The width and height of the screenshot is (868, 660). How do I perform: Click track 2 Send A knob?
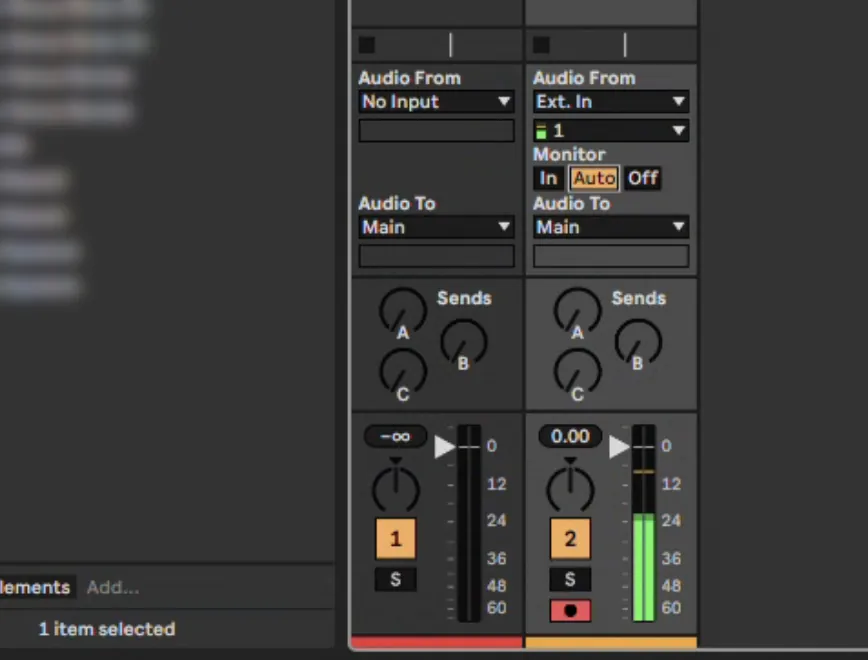tap(577, 311)
